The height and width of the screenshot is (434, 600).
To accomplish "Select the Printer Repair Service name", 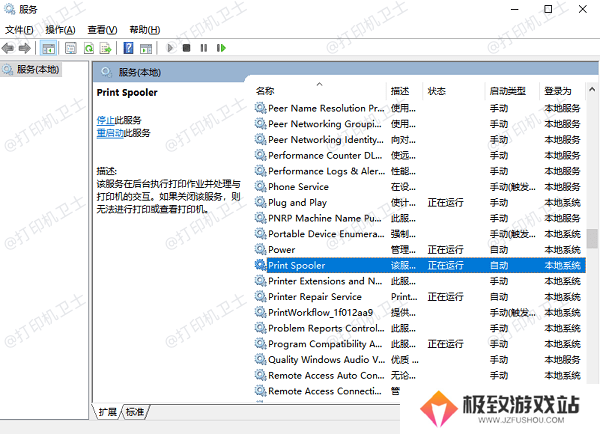I will [315, 297].
